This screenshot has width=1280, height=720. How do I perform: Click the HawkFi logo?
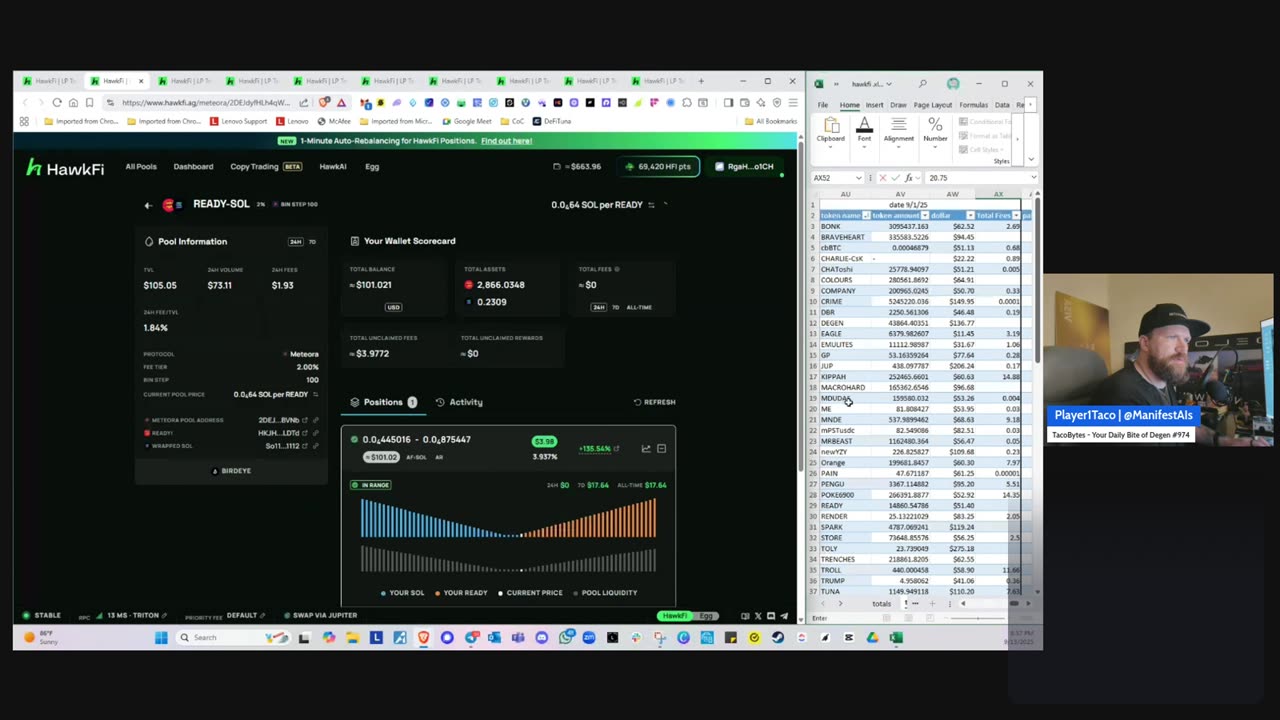pos(65,168)
